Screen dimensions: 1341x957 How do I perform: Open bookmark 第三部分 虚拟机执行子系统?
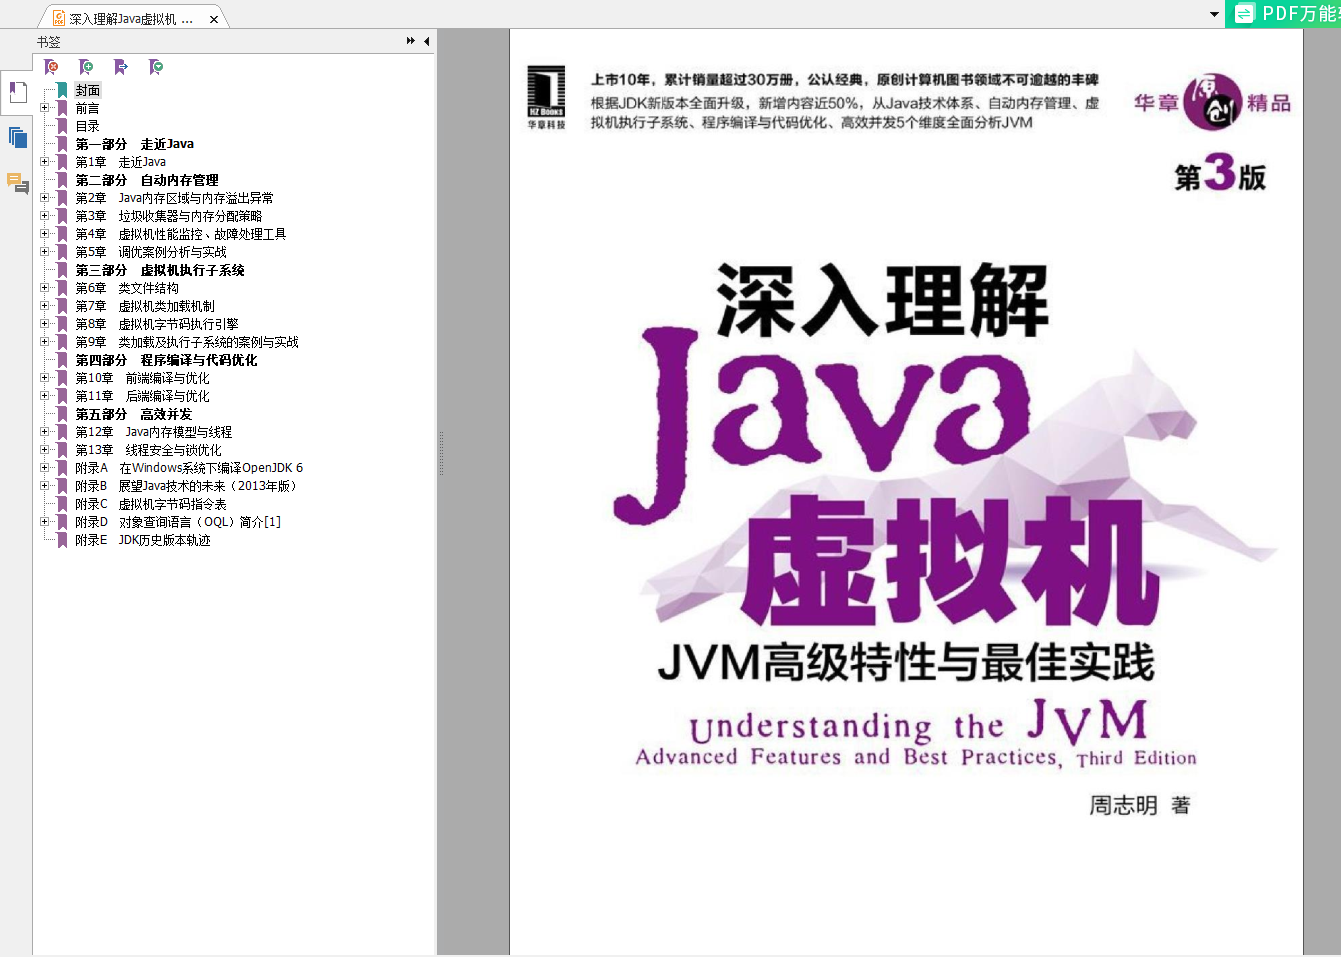[x=160, y=270]
